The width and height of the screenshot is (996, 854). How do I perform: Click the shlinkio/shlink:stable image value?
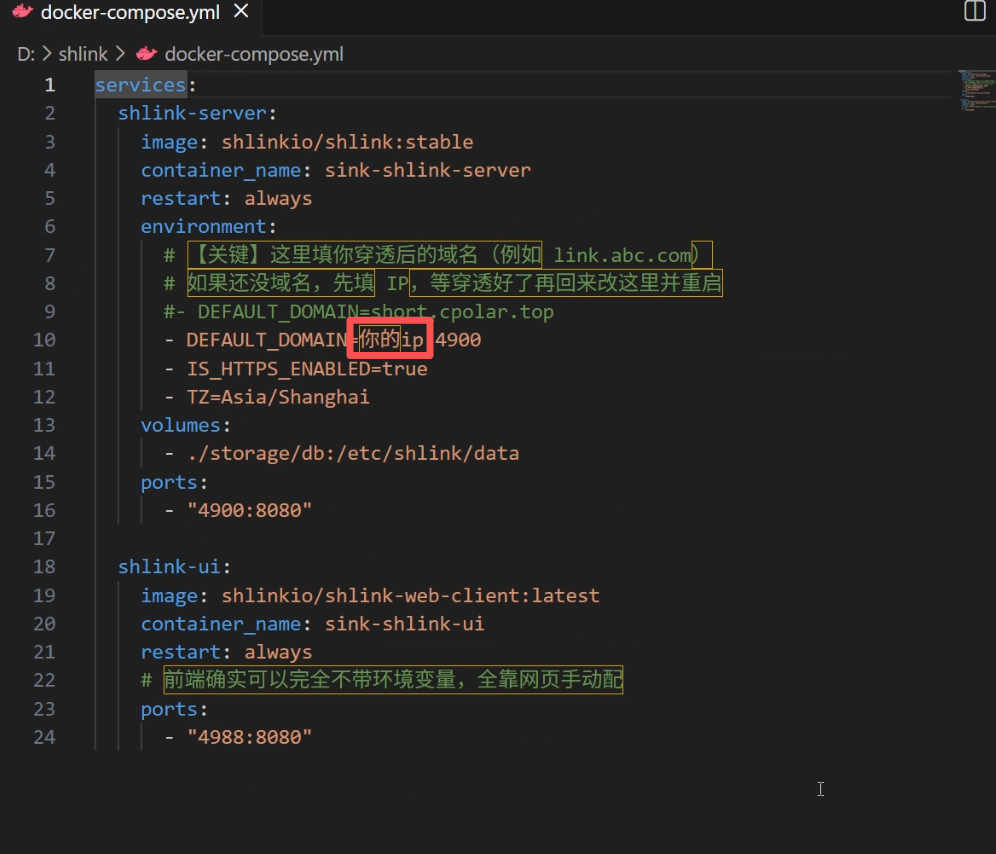347,142
